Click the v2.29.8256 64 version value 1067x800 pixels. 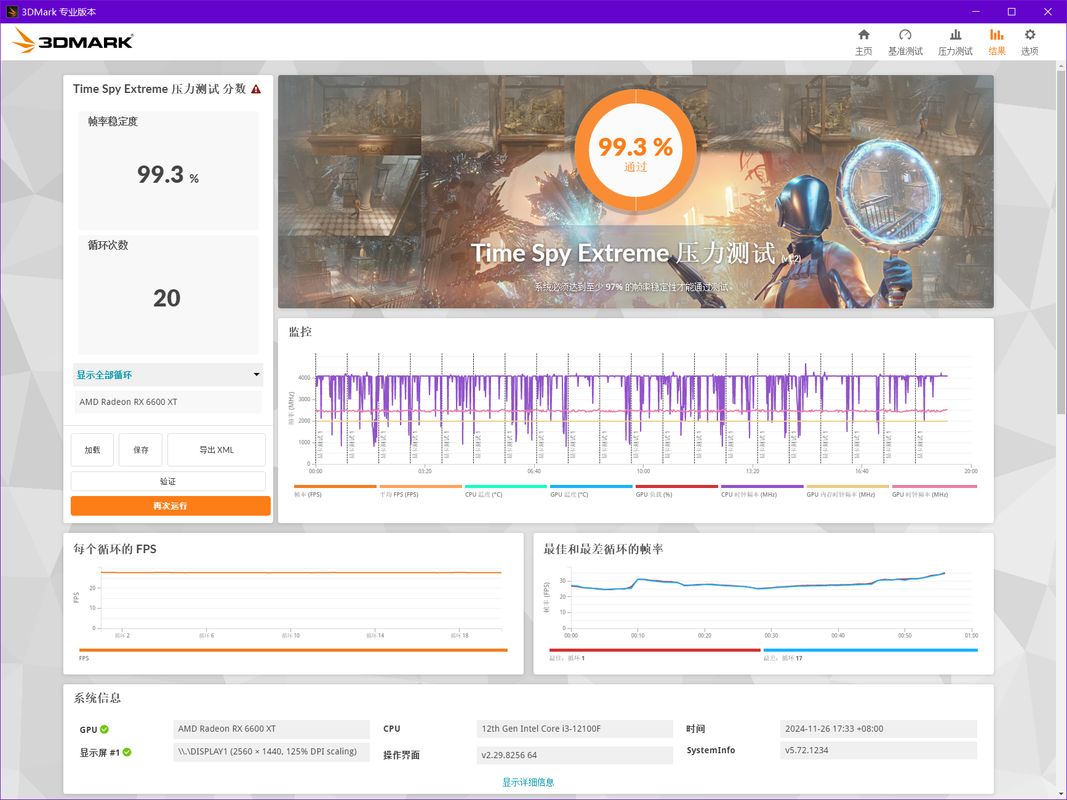point(574,755)
